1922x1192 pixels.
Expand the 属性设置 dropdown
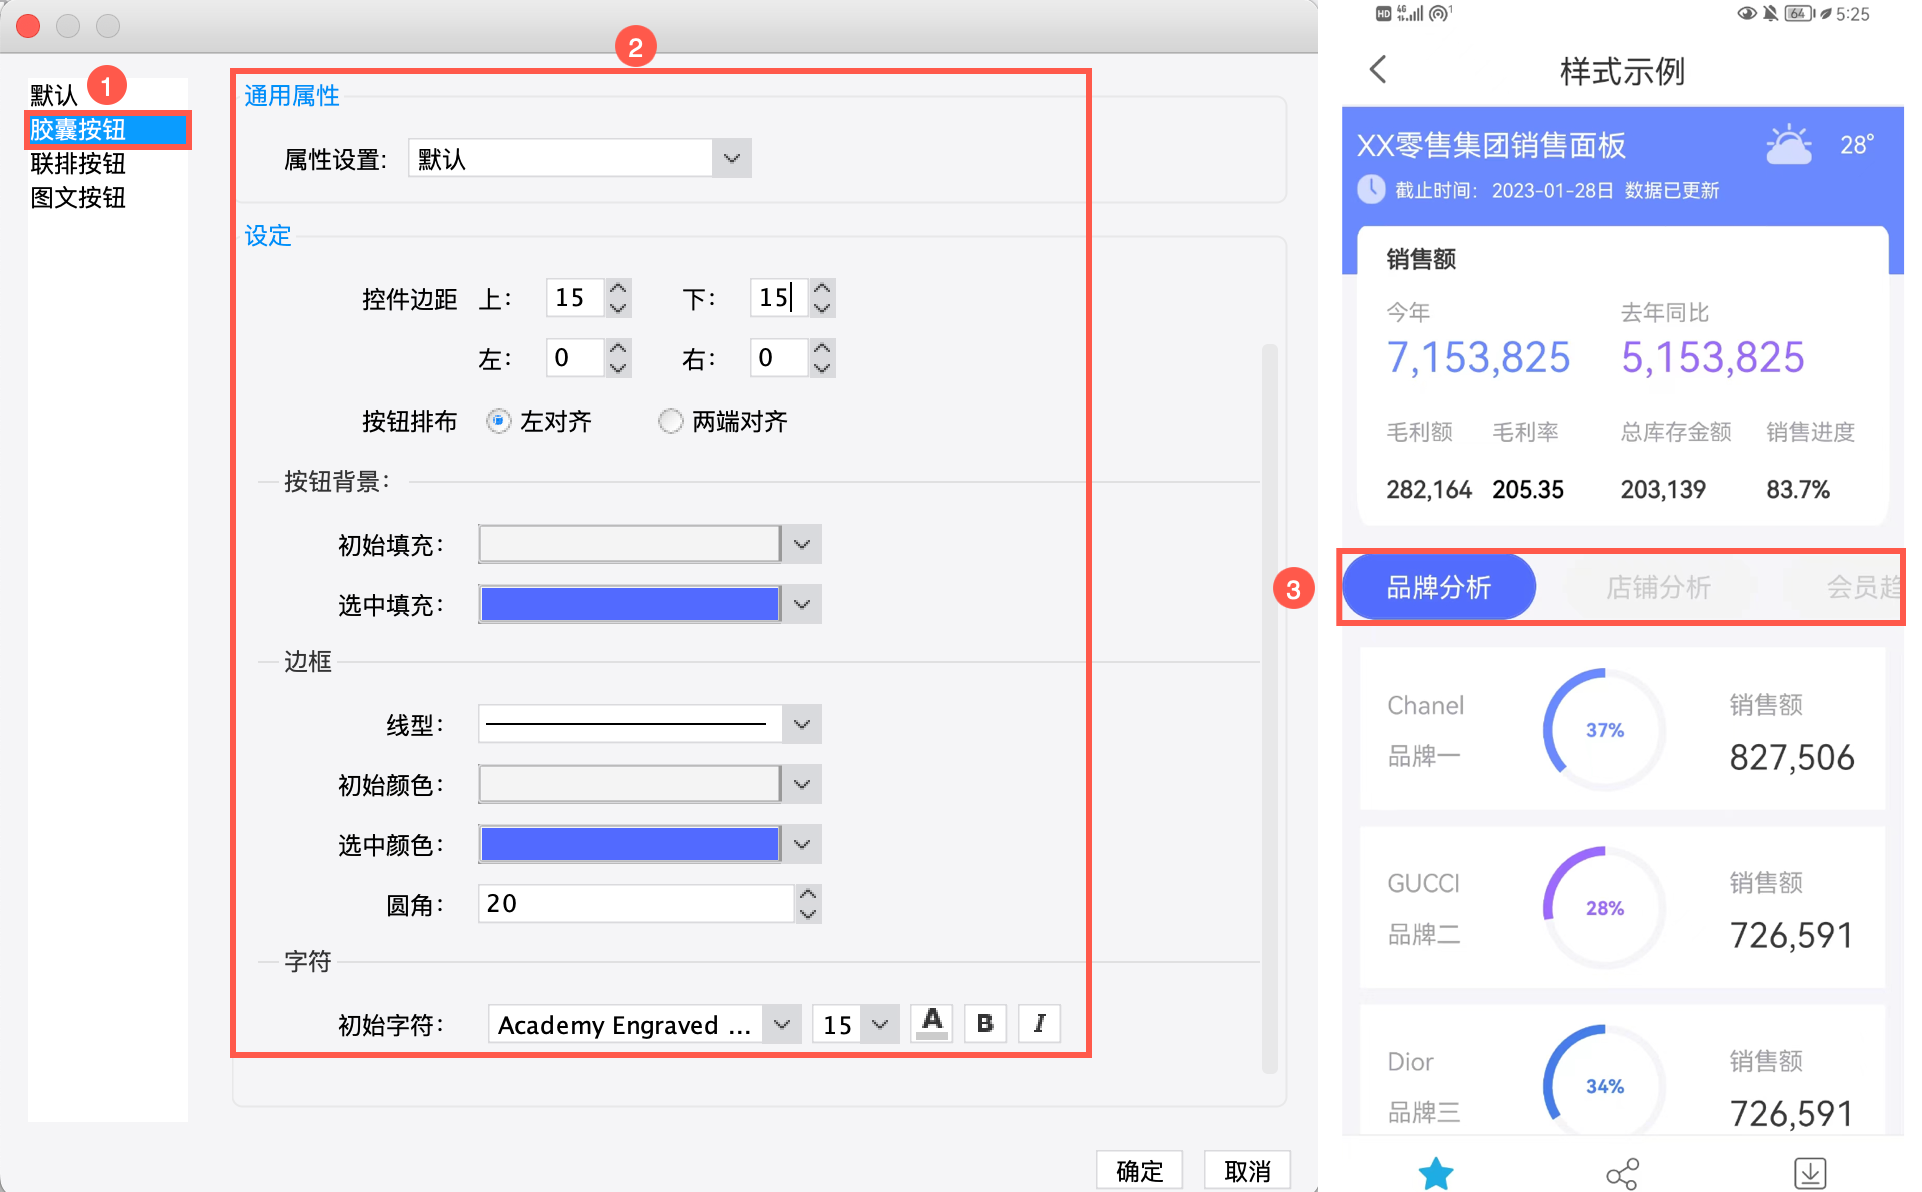[x=731, y=158]
